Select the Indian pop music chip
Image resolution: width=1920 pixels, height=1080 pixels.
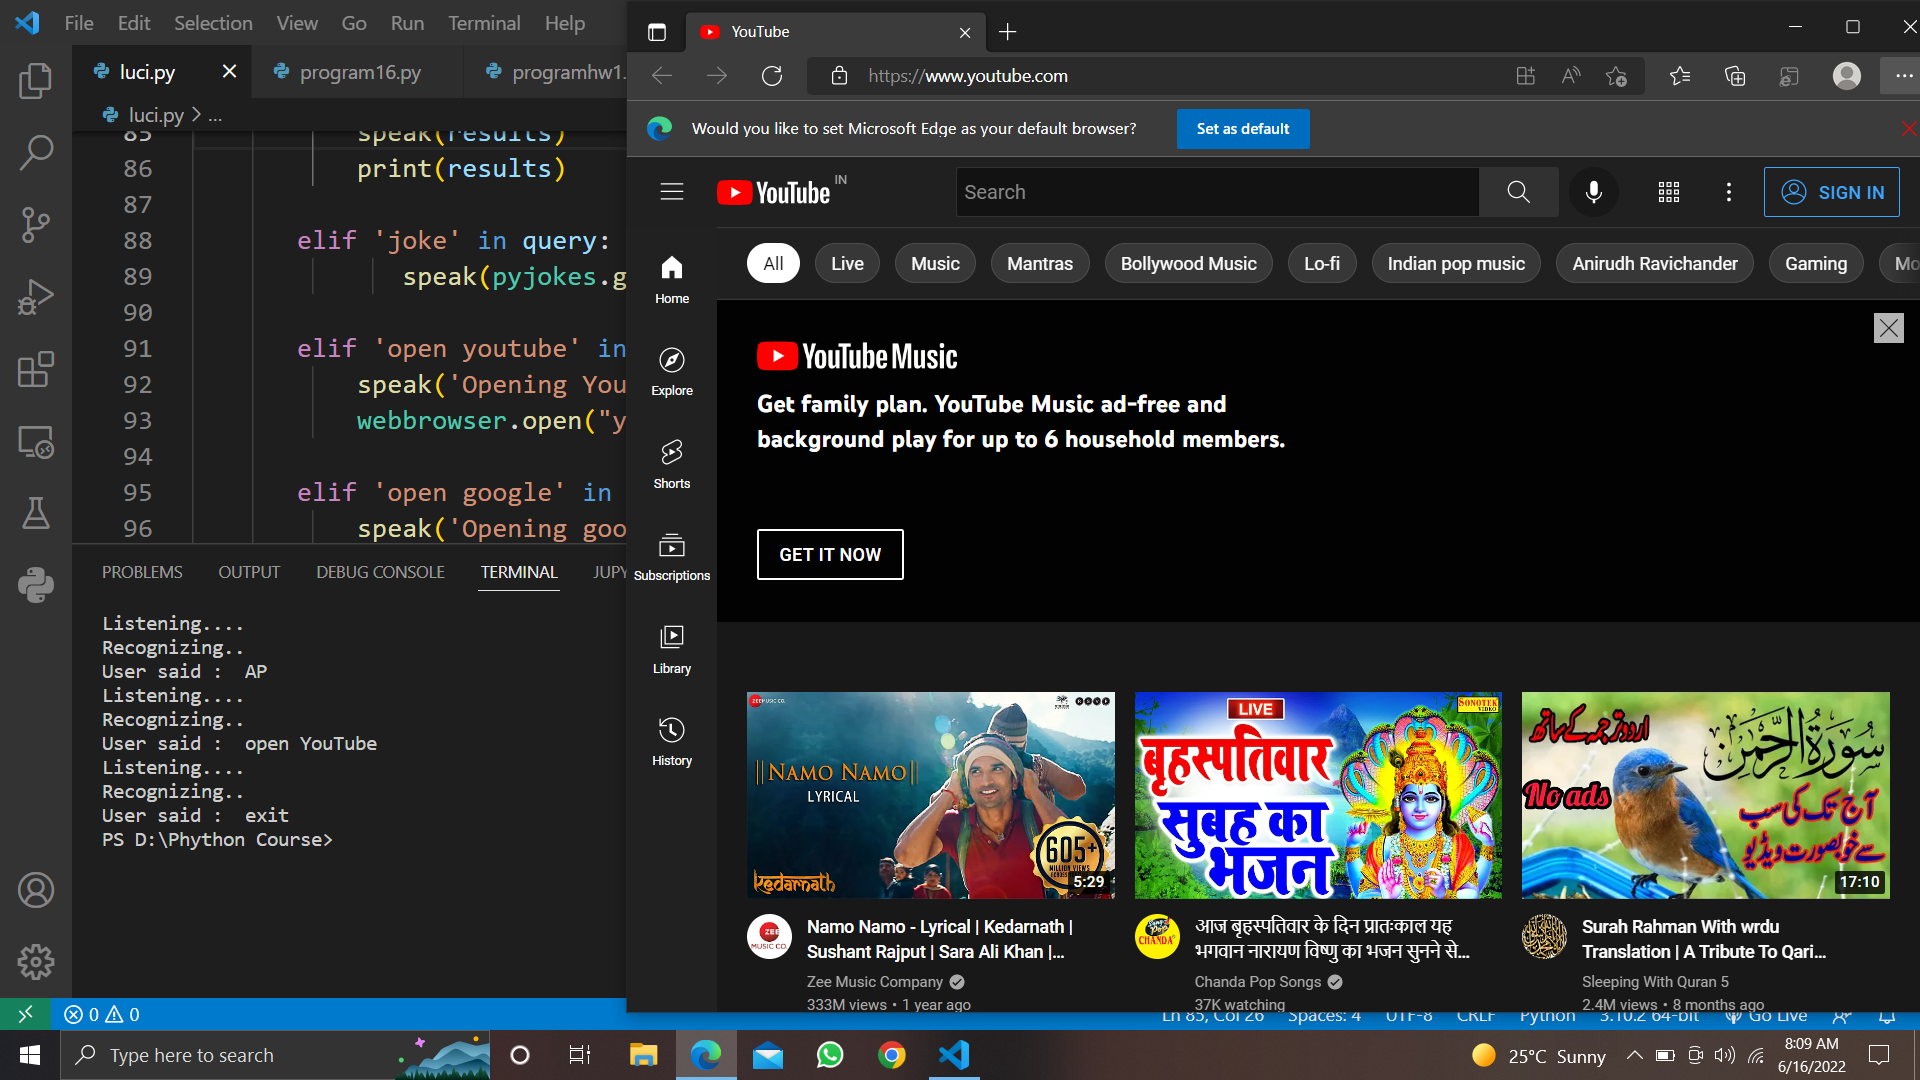point(1456,264)
